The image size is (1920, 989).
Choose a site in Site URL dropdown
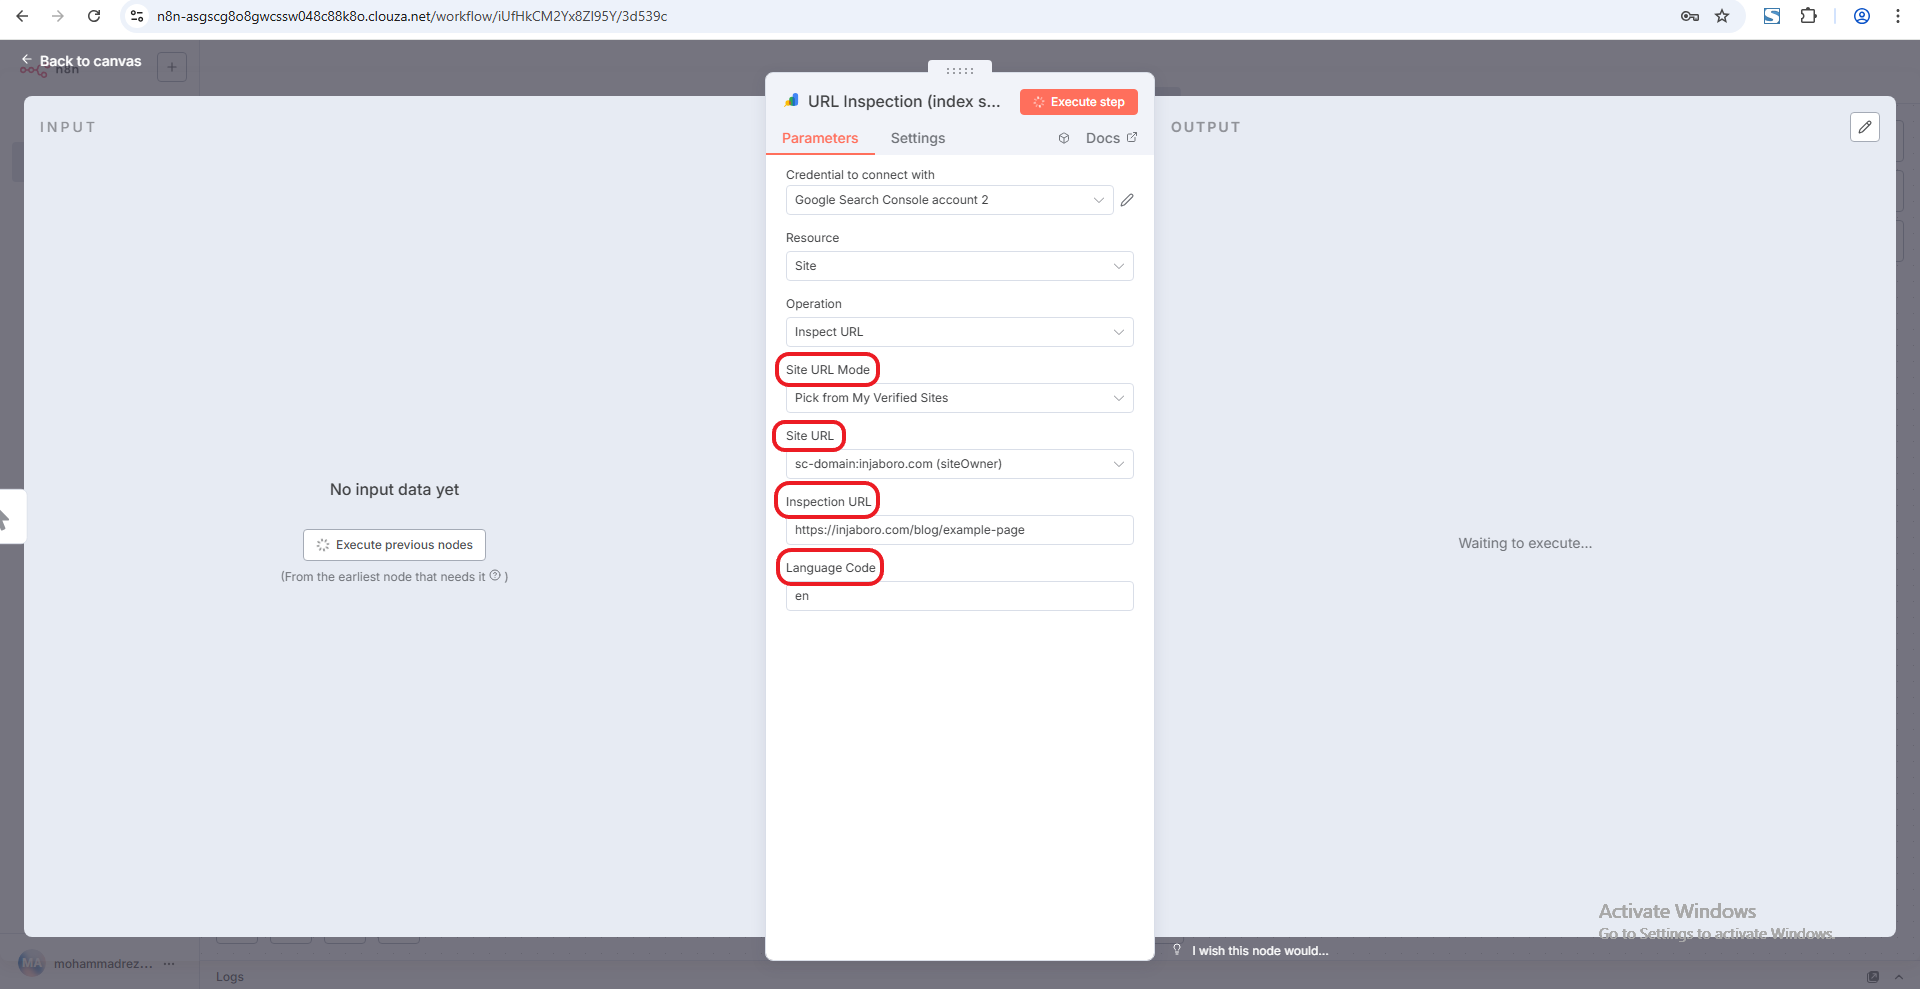(958, 464)
